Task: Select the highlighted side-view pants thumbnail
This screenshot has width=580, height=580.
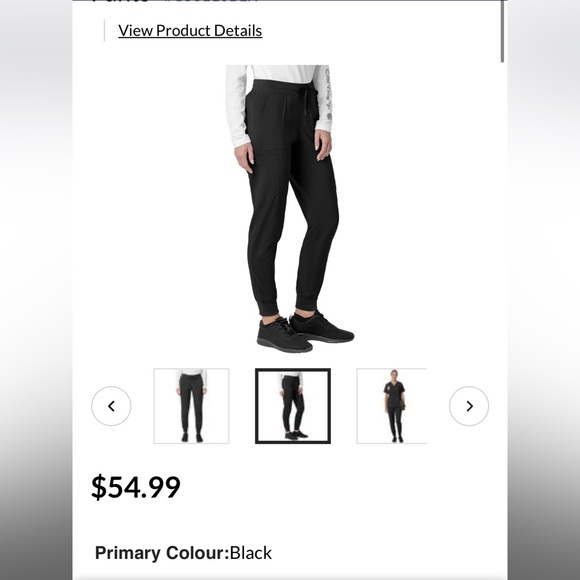Action: (x=293, y=406)
